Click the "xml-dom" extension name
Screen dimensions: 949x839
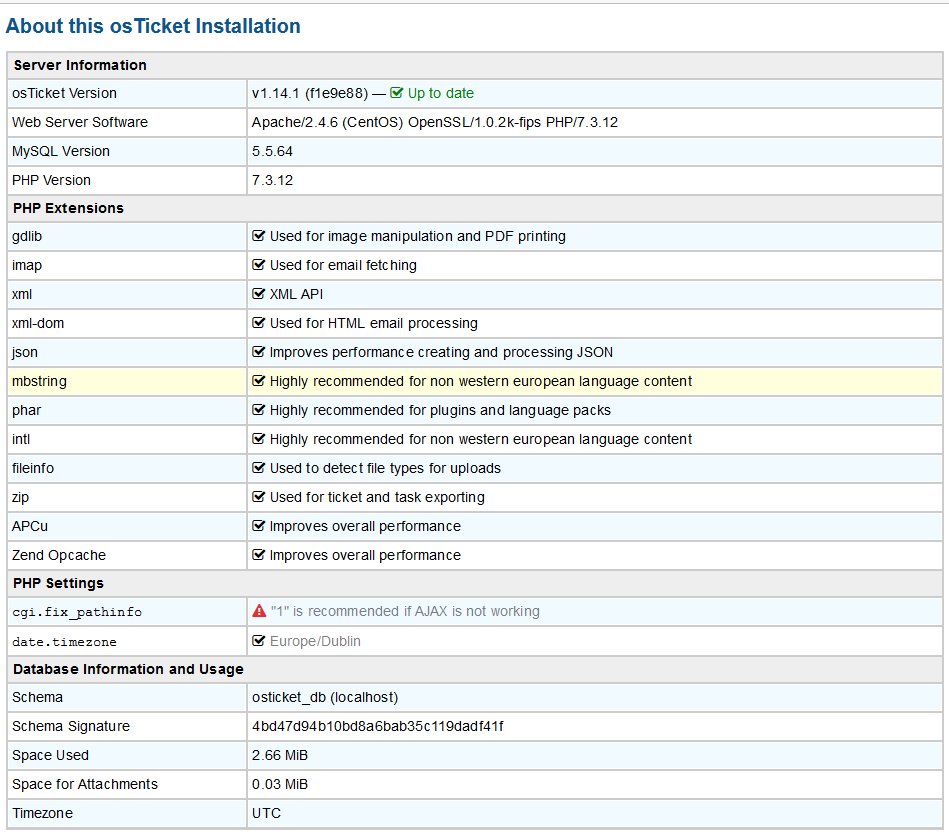[38, 323]
